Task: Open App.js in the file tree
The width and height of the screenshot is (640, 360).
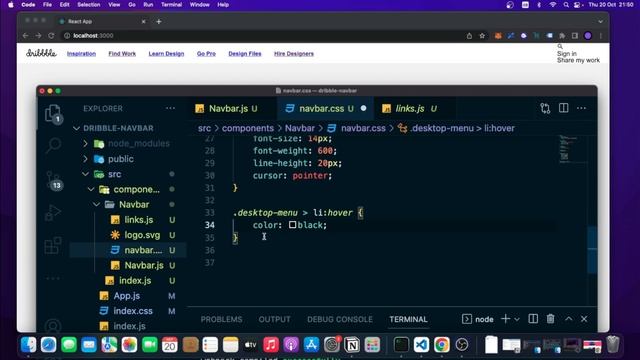Action: pos(127,296)
